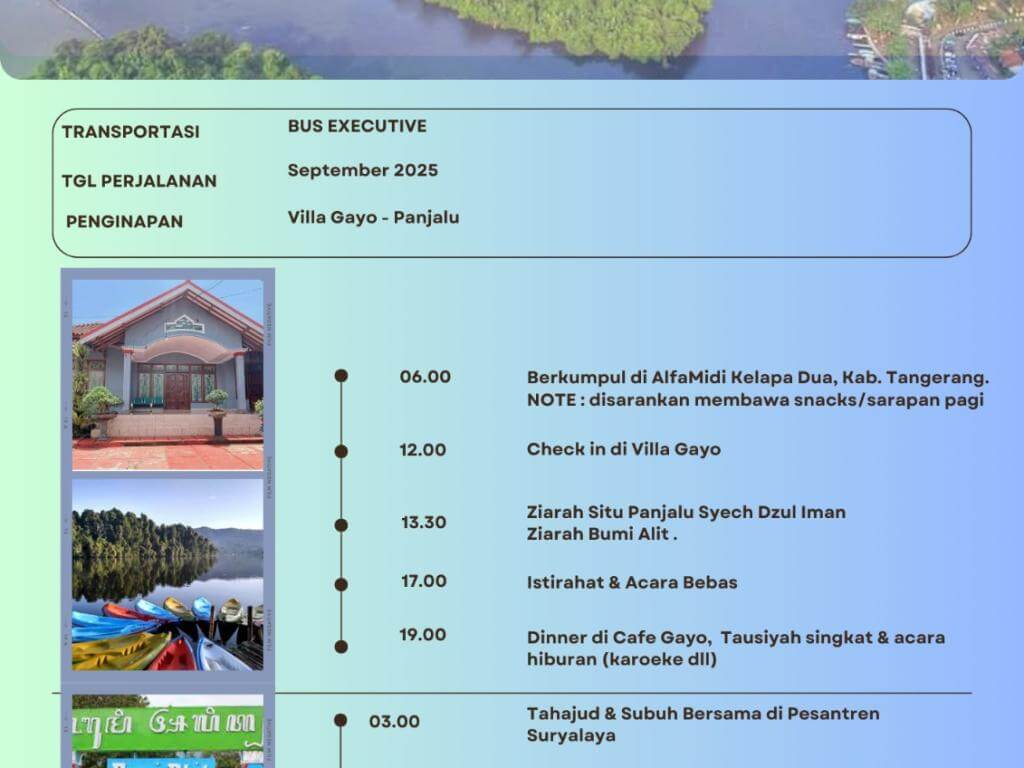This screenshot has height=768, width=1024.
Task: Select the BUS EXECUTIVE text
Action: (x=357, y=126)
